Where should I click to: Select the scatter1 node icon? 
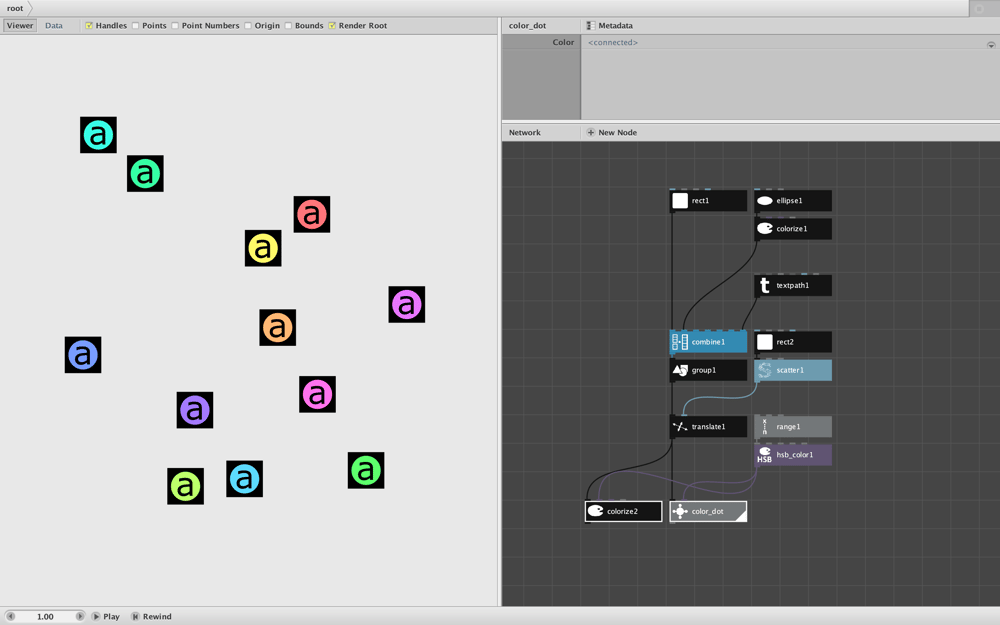[764, 370]
